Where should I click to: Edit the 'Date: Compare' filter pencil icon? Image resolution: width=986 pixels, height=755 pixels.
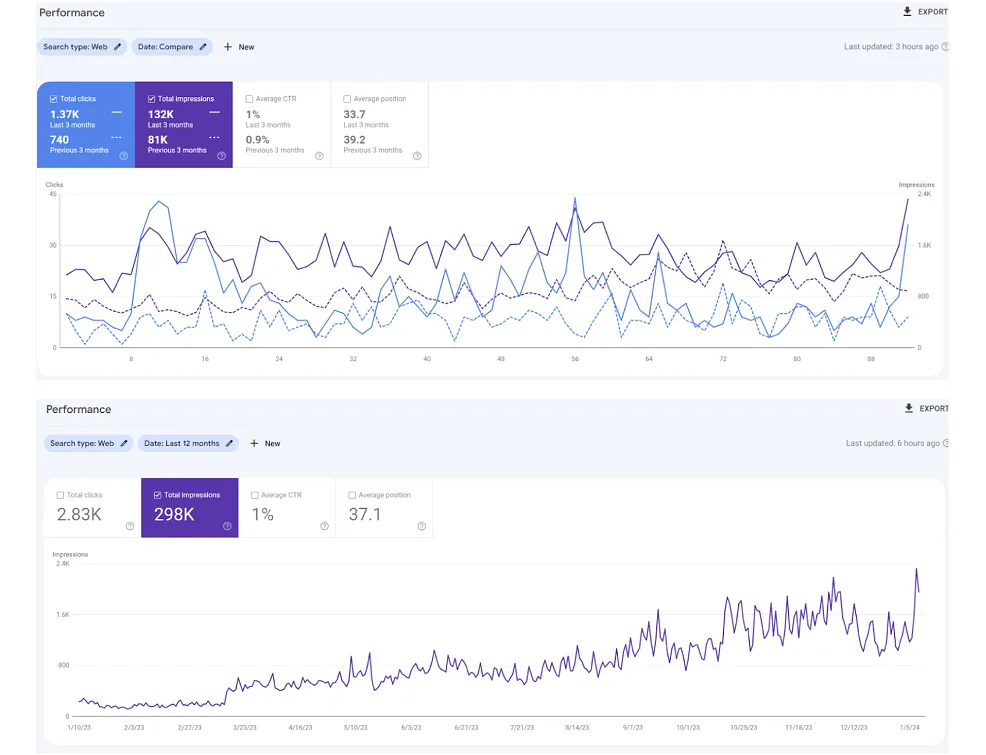(203, 47)
